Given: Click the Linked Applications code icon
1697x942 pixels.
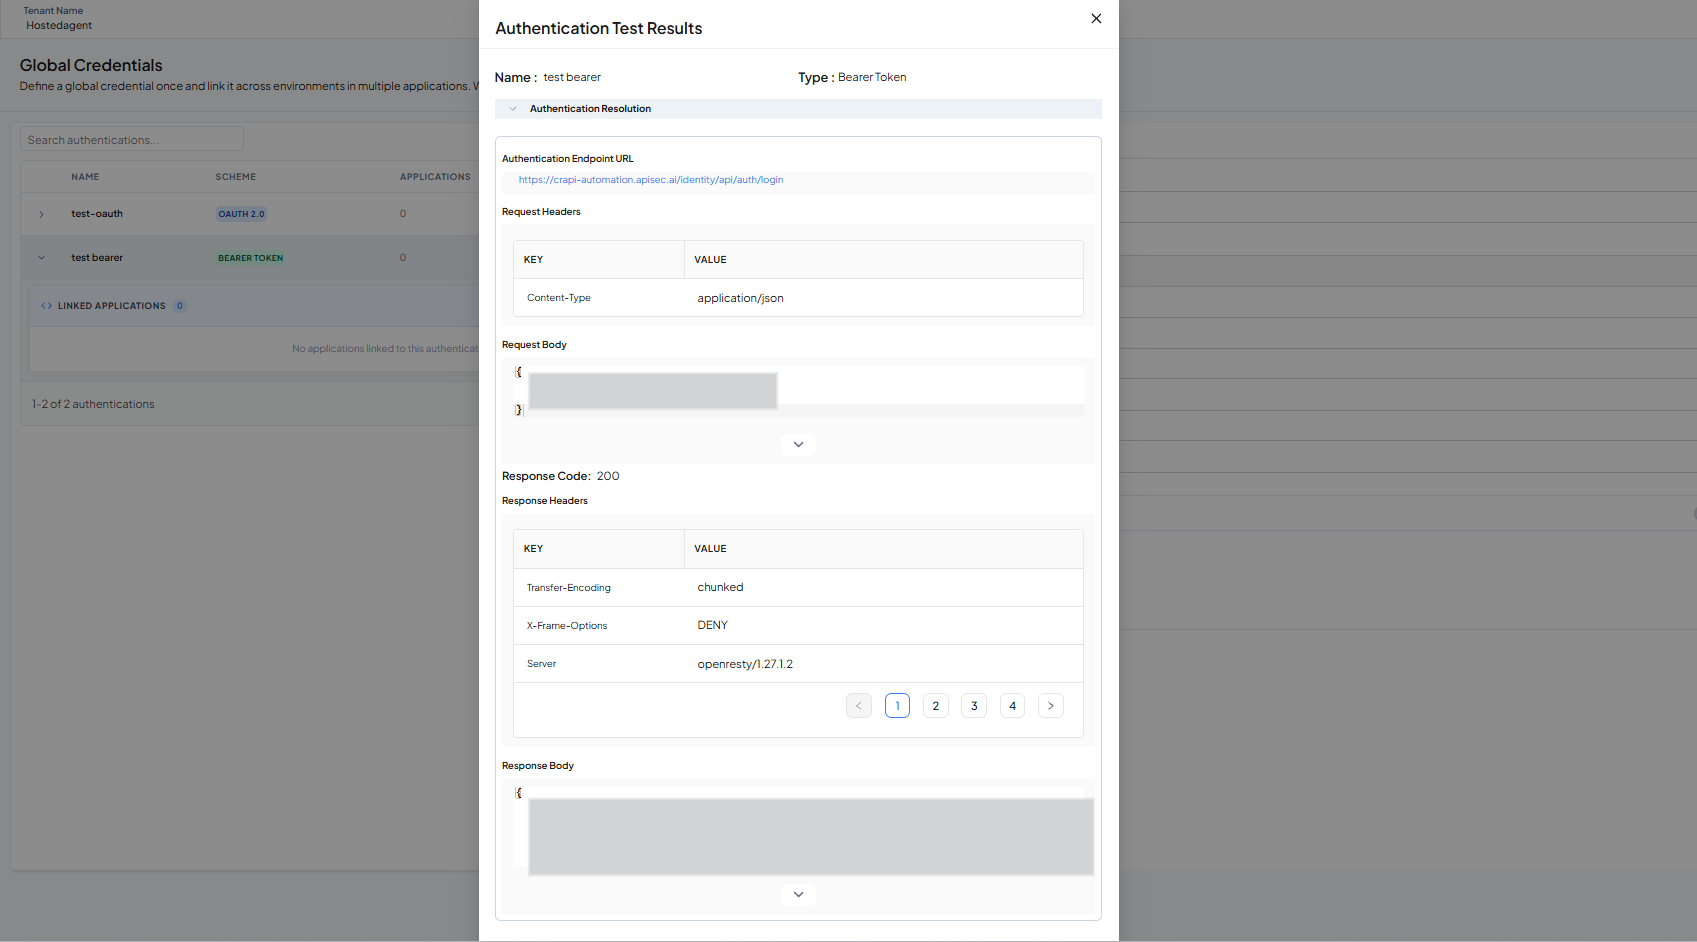Looking at the screenshot, I should 46,306.
